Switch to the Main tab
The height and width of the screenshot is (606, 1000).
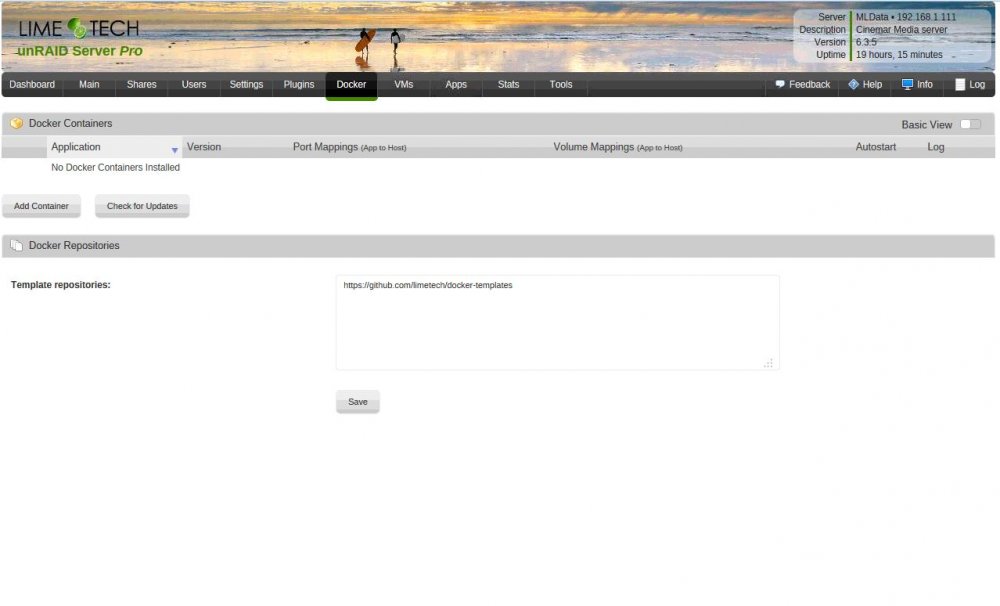[x=89, y=85]
